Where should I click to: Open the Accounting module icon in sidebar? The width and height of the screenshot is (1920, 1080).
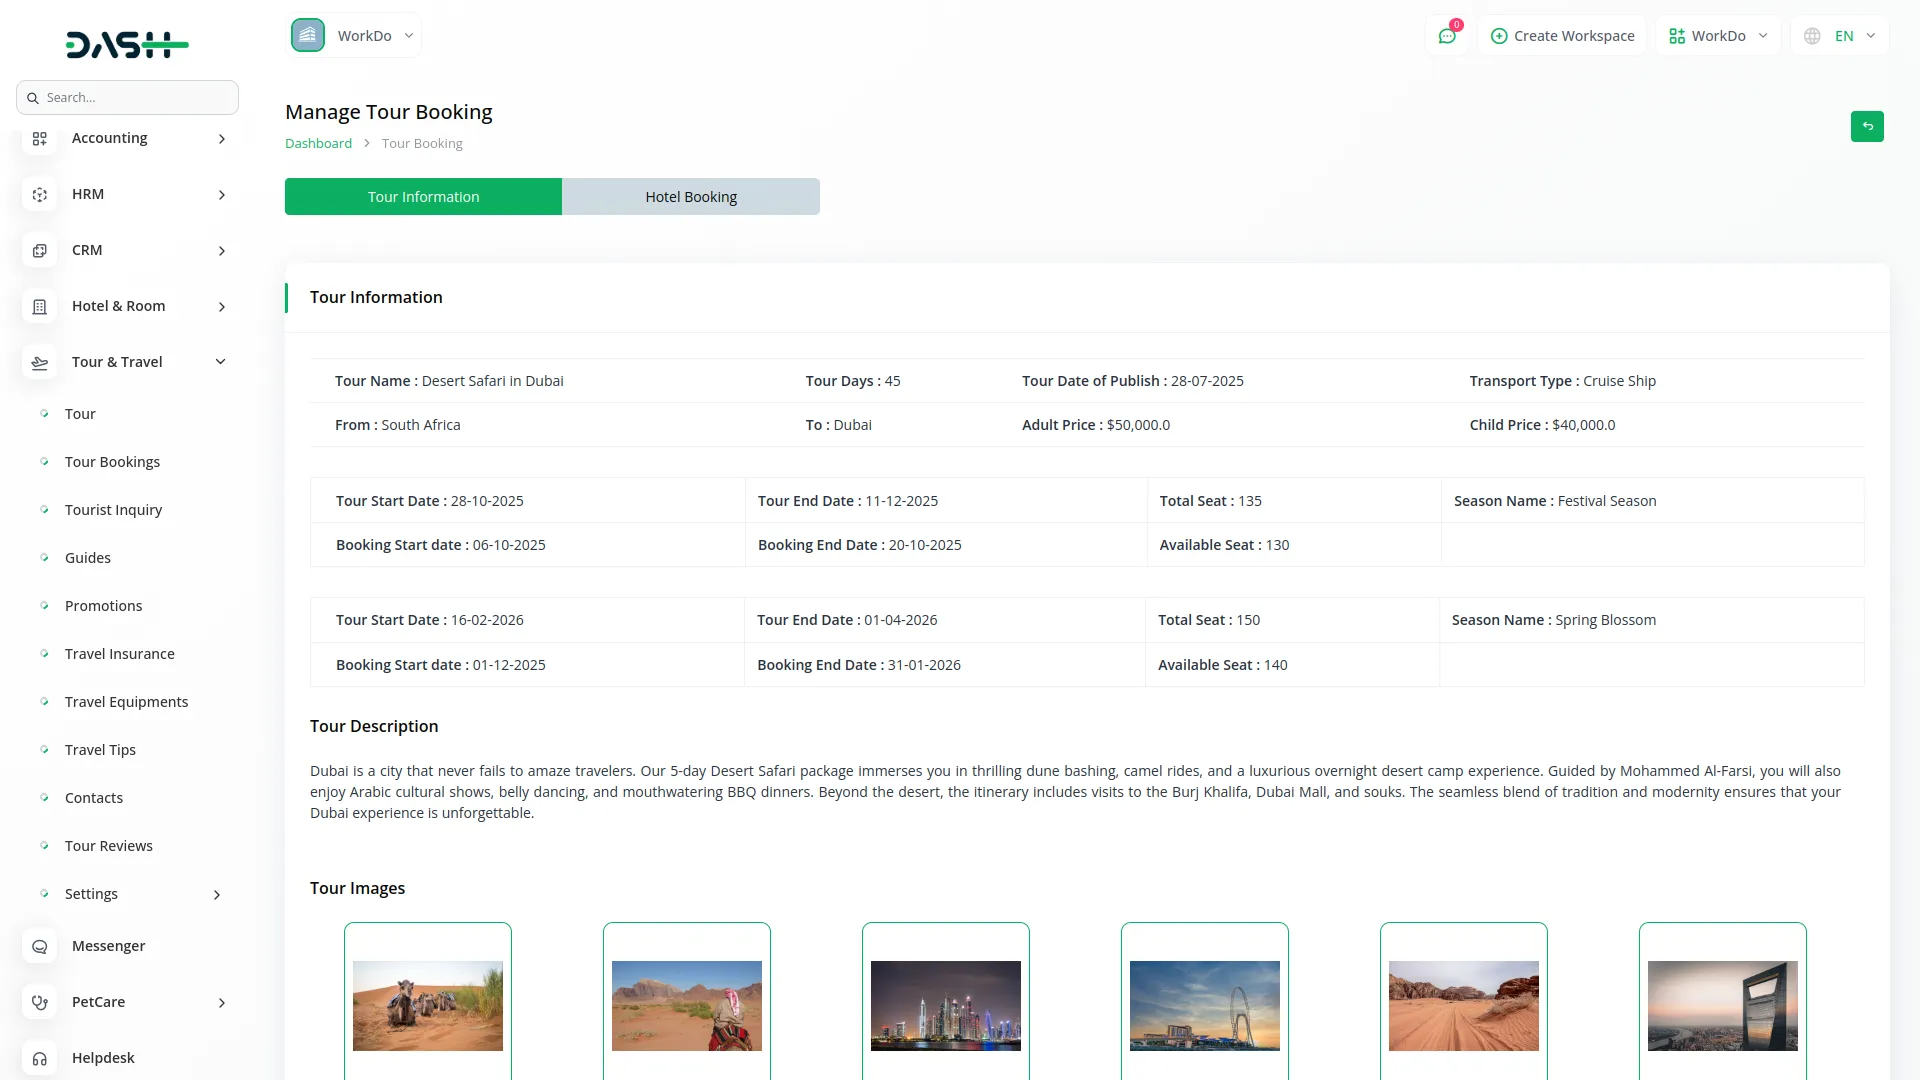(x=39, y=138)
